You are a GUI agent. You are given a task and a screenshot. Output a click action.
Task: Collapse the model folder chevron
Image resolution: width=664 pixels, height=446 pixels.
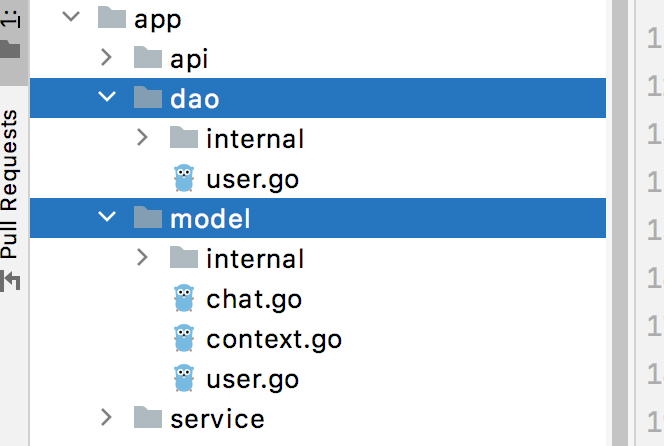tap(107, 216)
